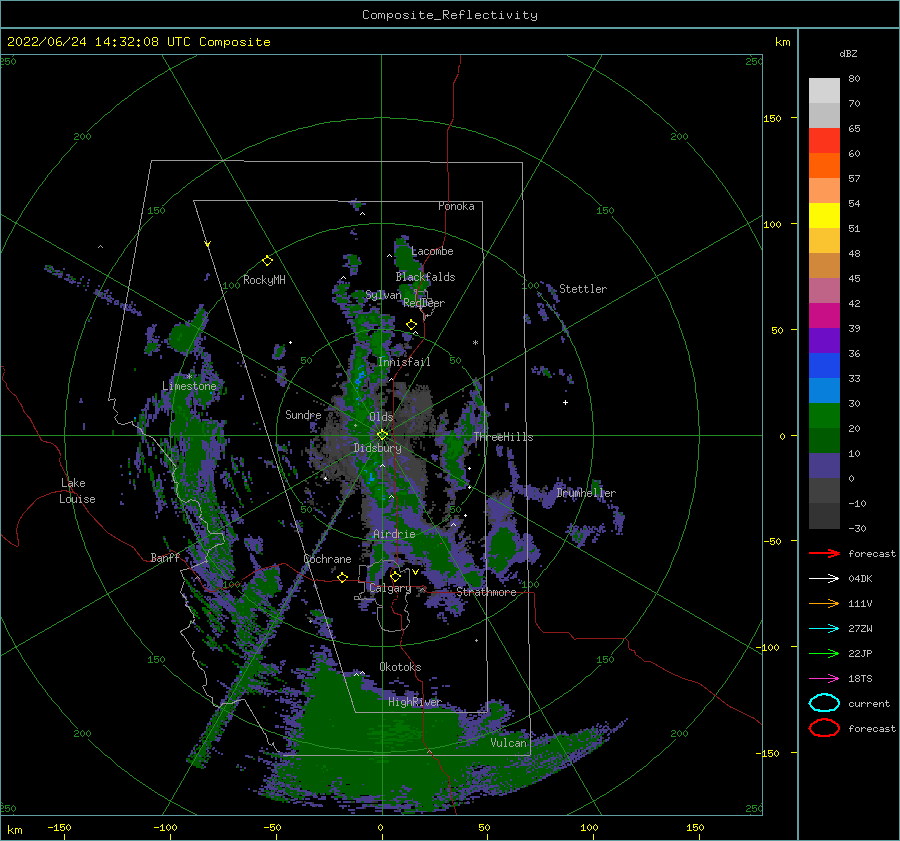The height and width of the screenshot is (841, 900).
Task: Select the Drumheller city label
Action: (586, 493)
